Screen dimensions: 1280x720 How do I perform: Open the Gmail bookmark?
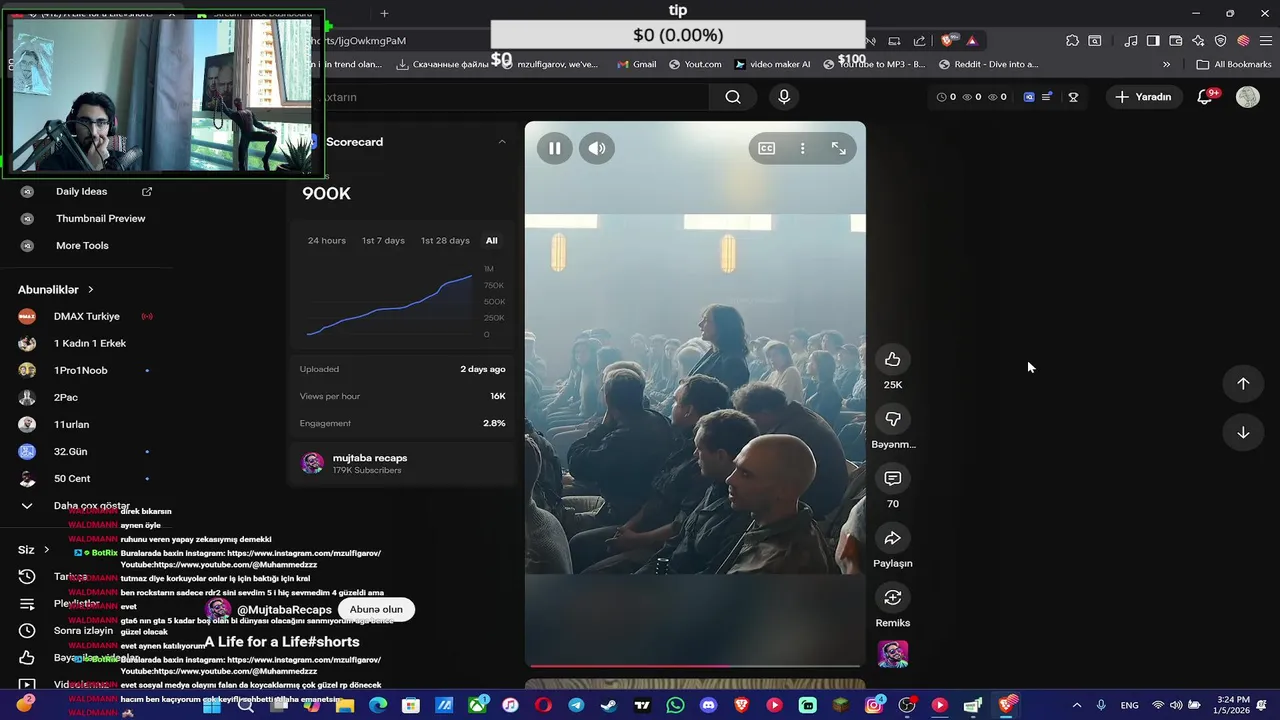[636, 64]
